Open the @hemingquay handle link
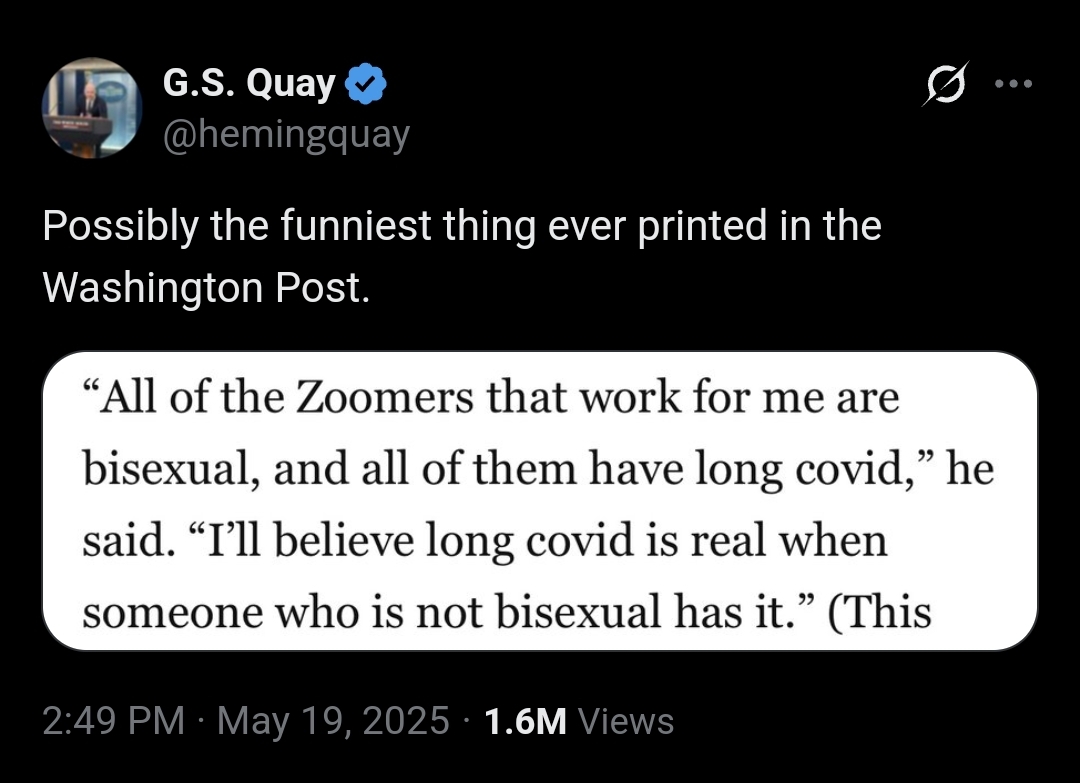Viewport: 1080px width, 783px height. [286, 134]
